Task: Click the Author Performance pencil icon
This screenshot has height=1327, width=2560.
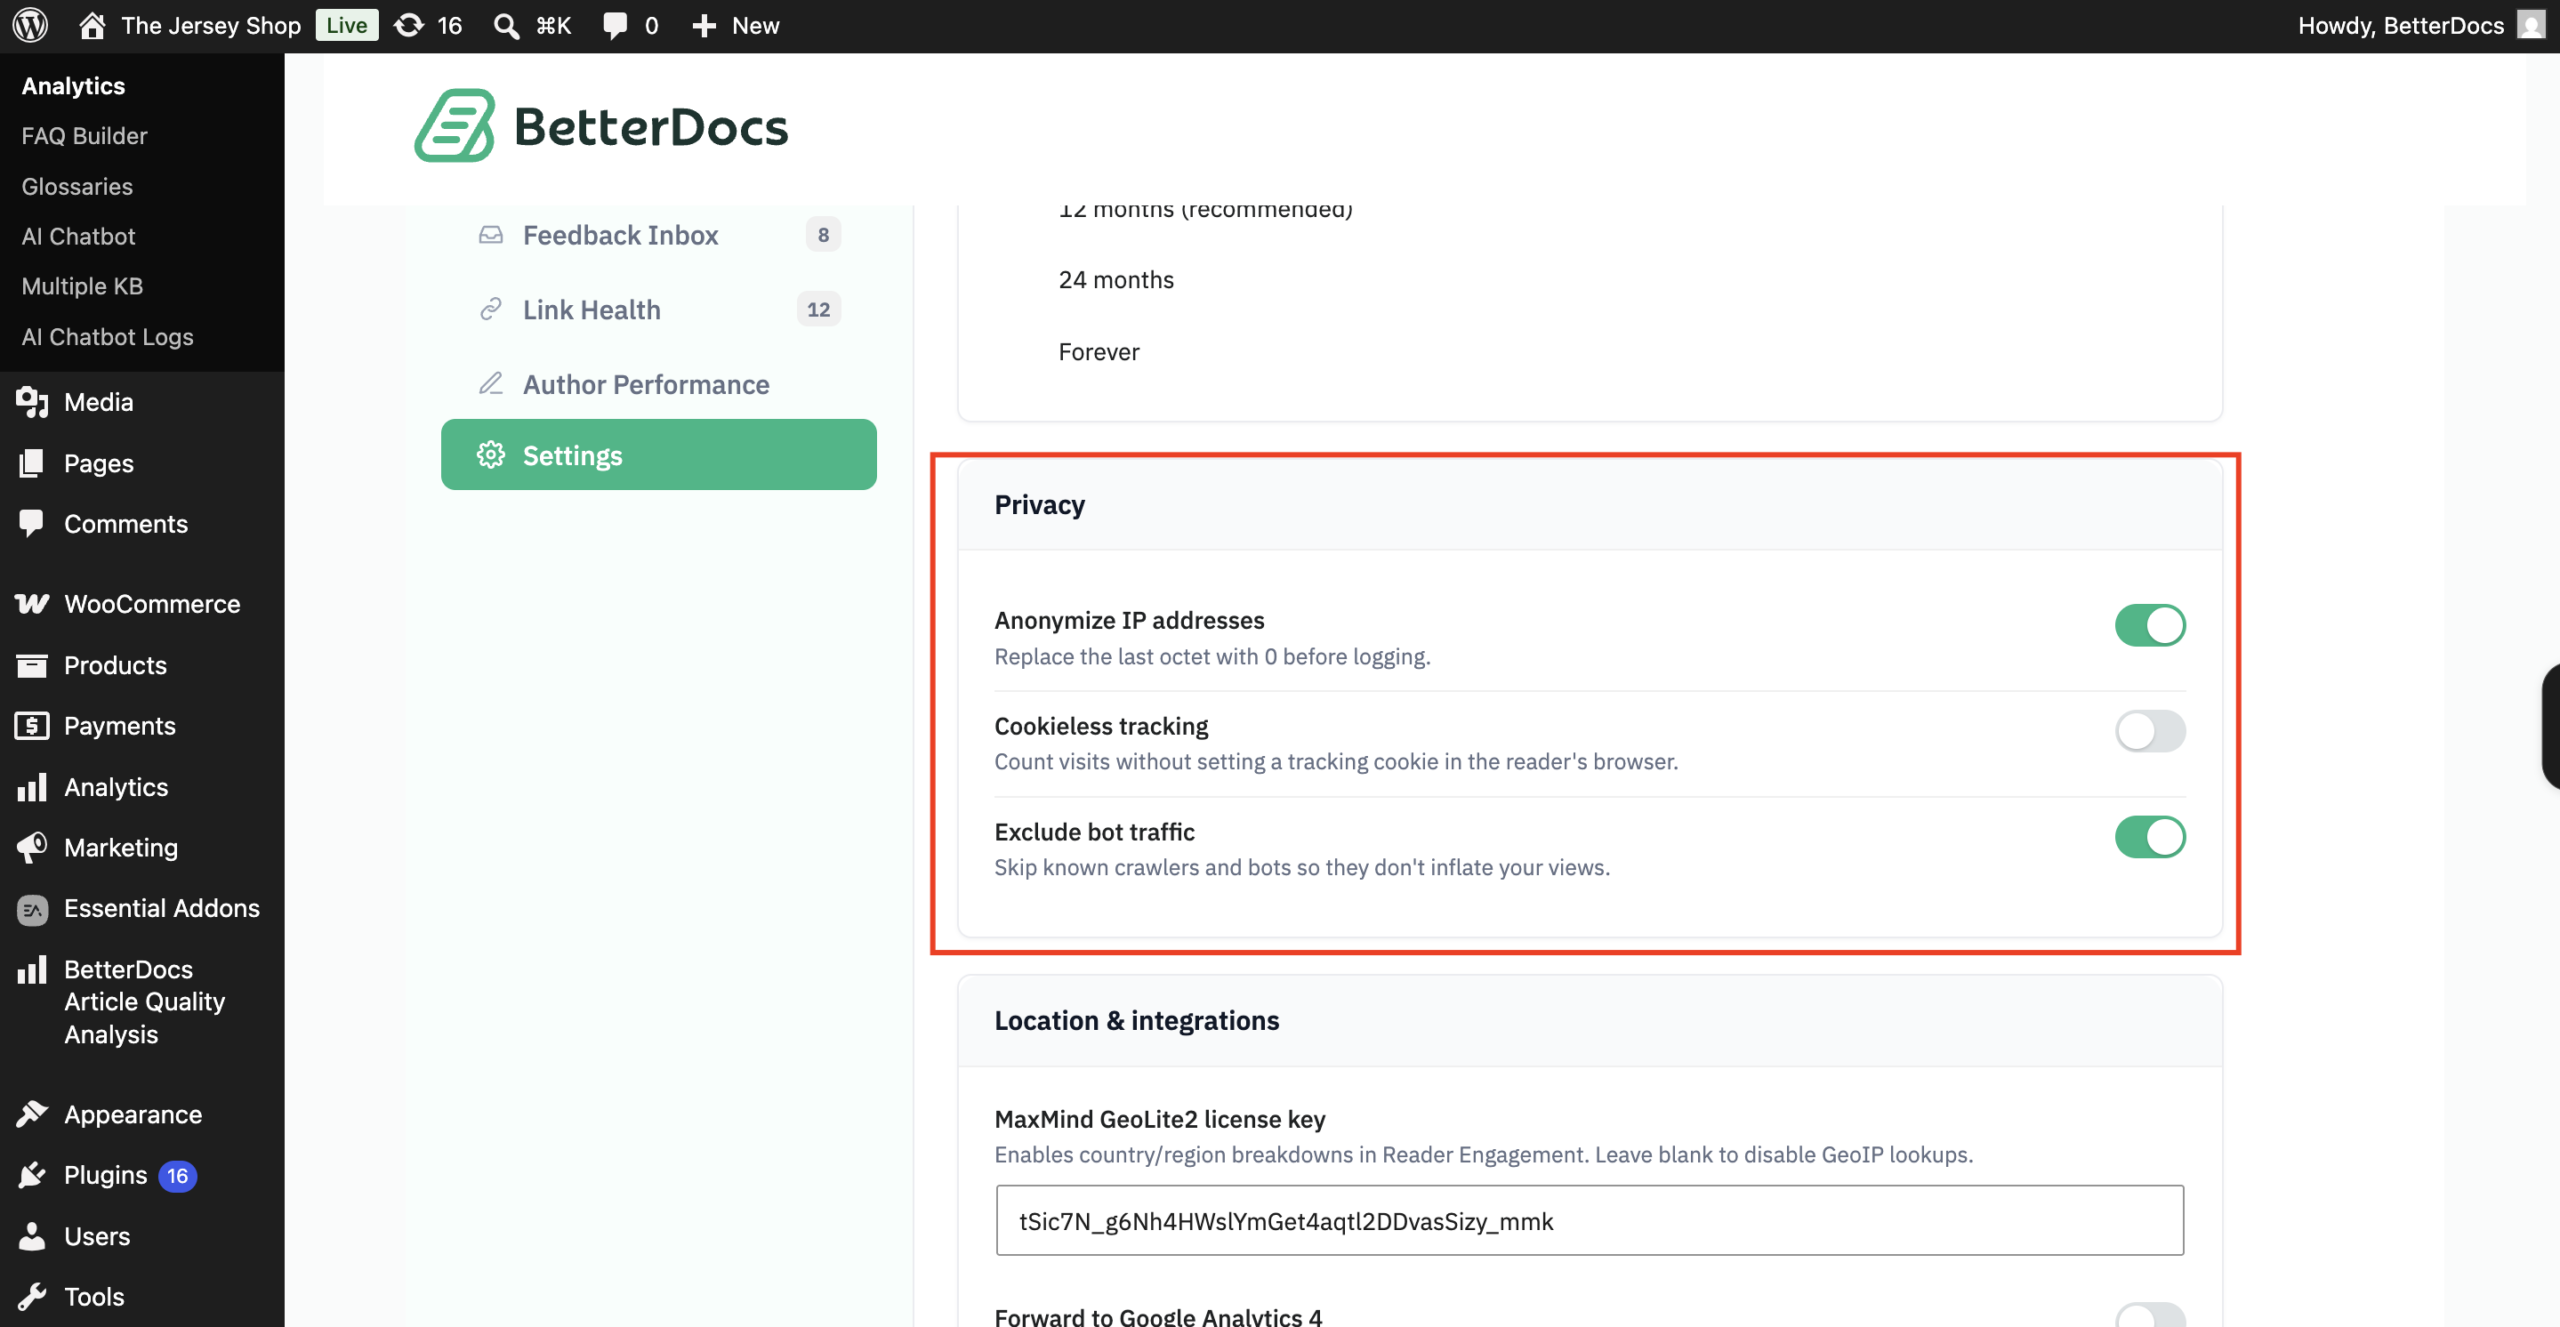Action: click(x=490, y=384)
